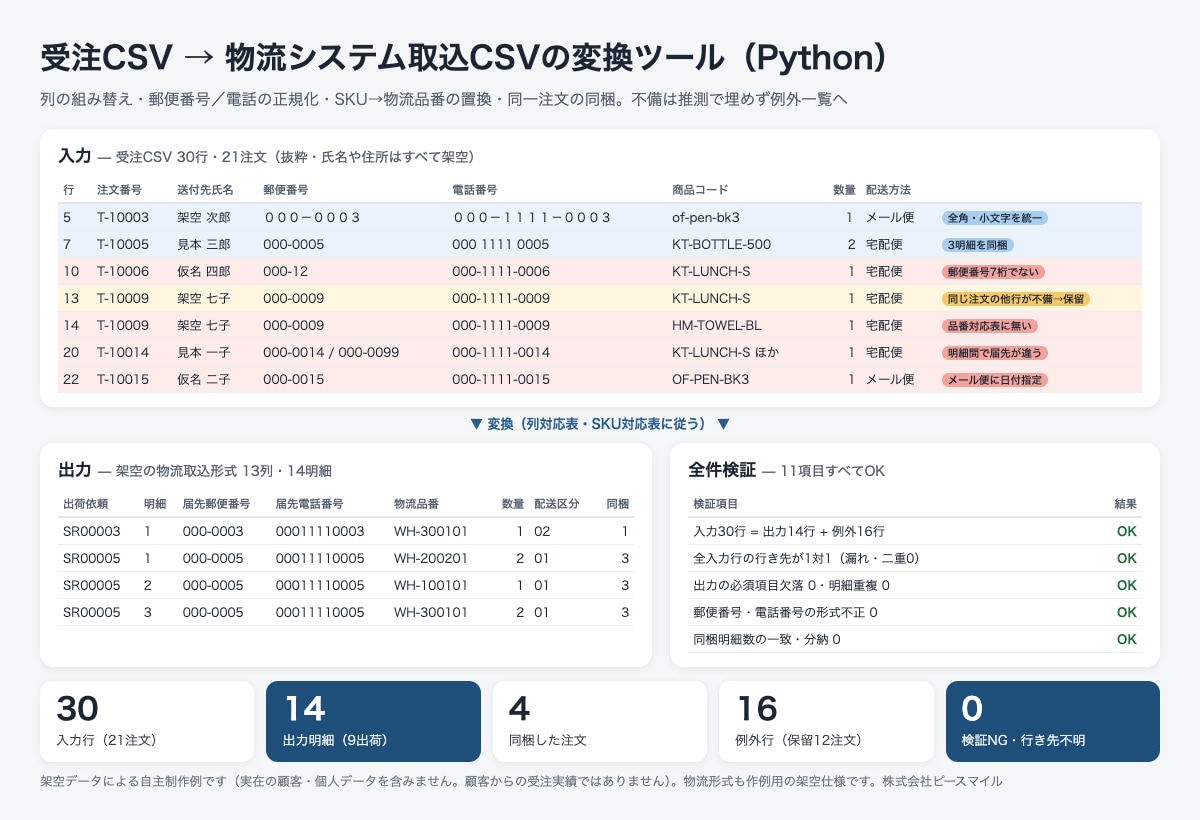Click the 全角・小文字を統一 tag

point(994,217)
